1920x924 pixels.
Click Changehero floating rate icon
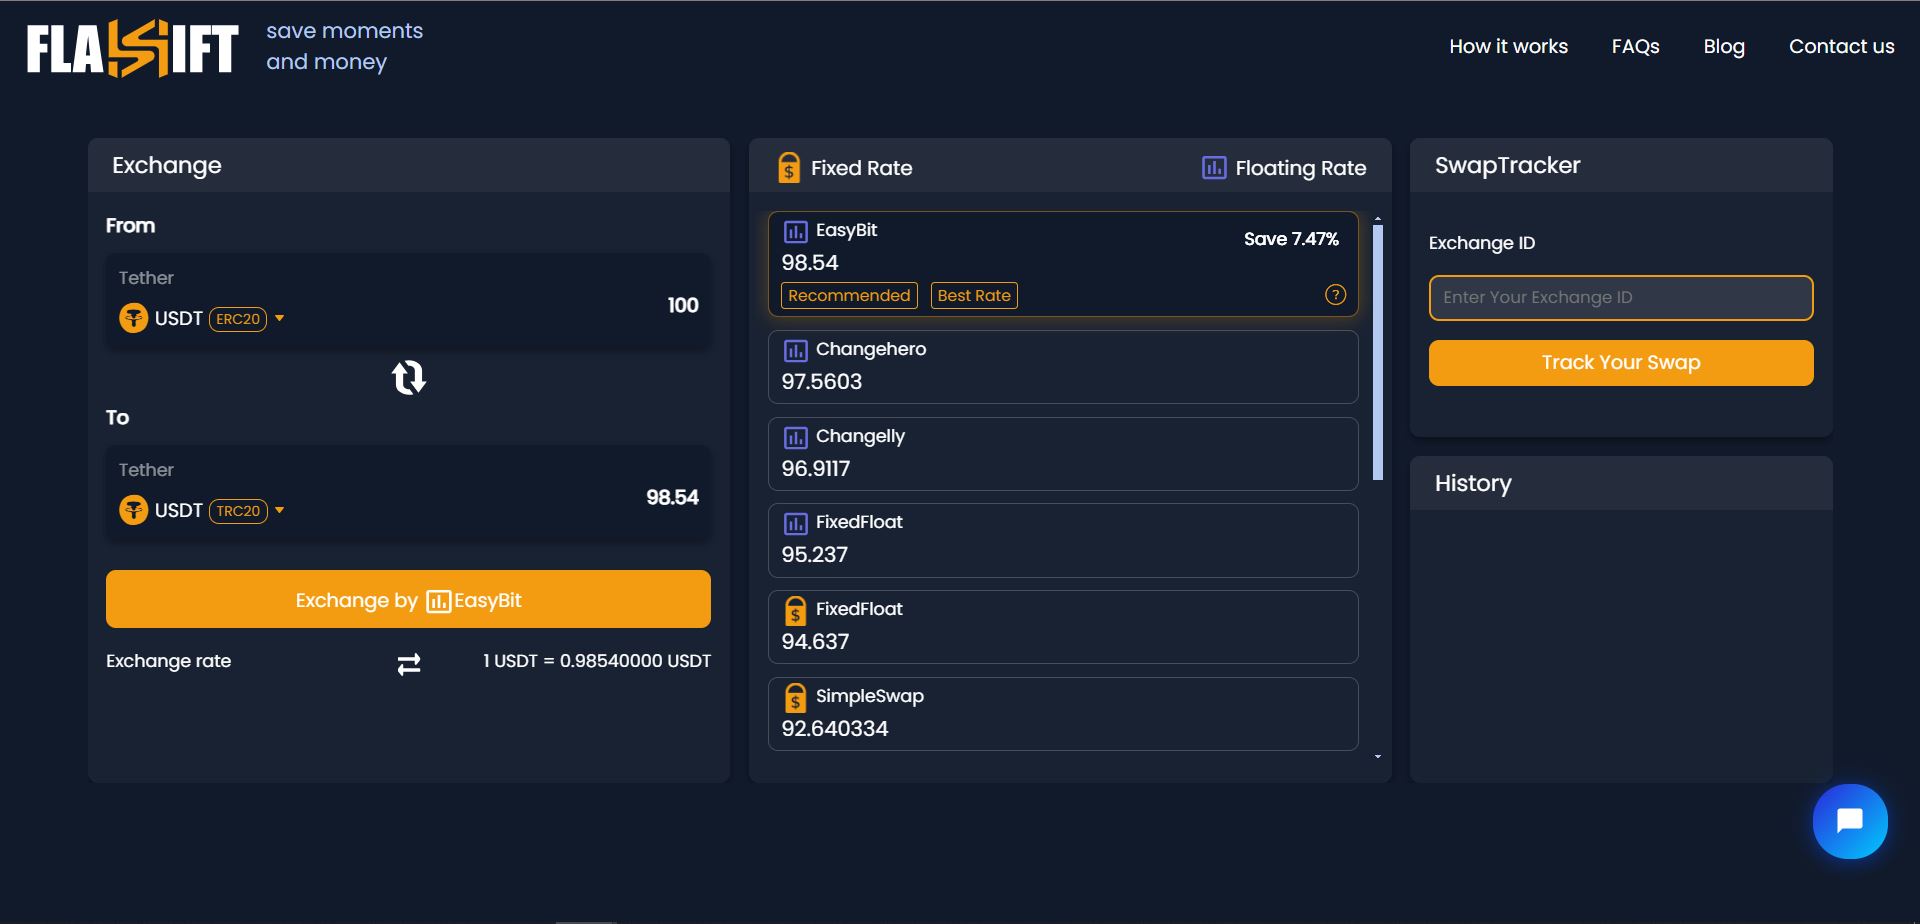[795, 351]
